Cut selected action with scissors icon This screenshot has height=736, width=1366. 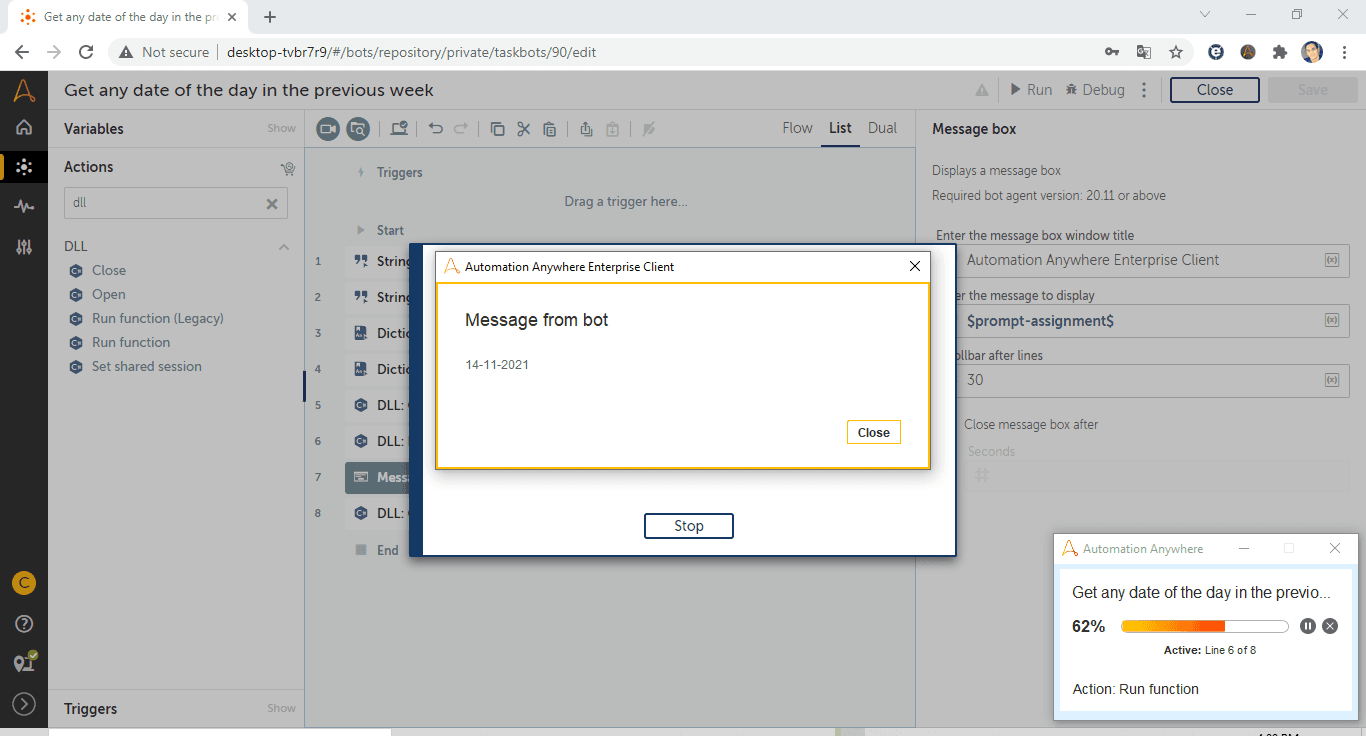(523, 128)
